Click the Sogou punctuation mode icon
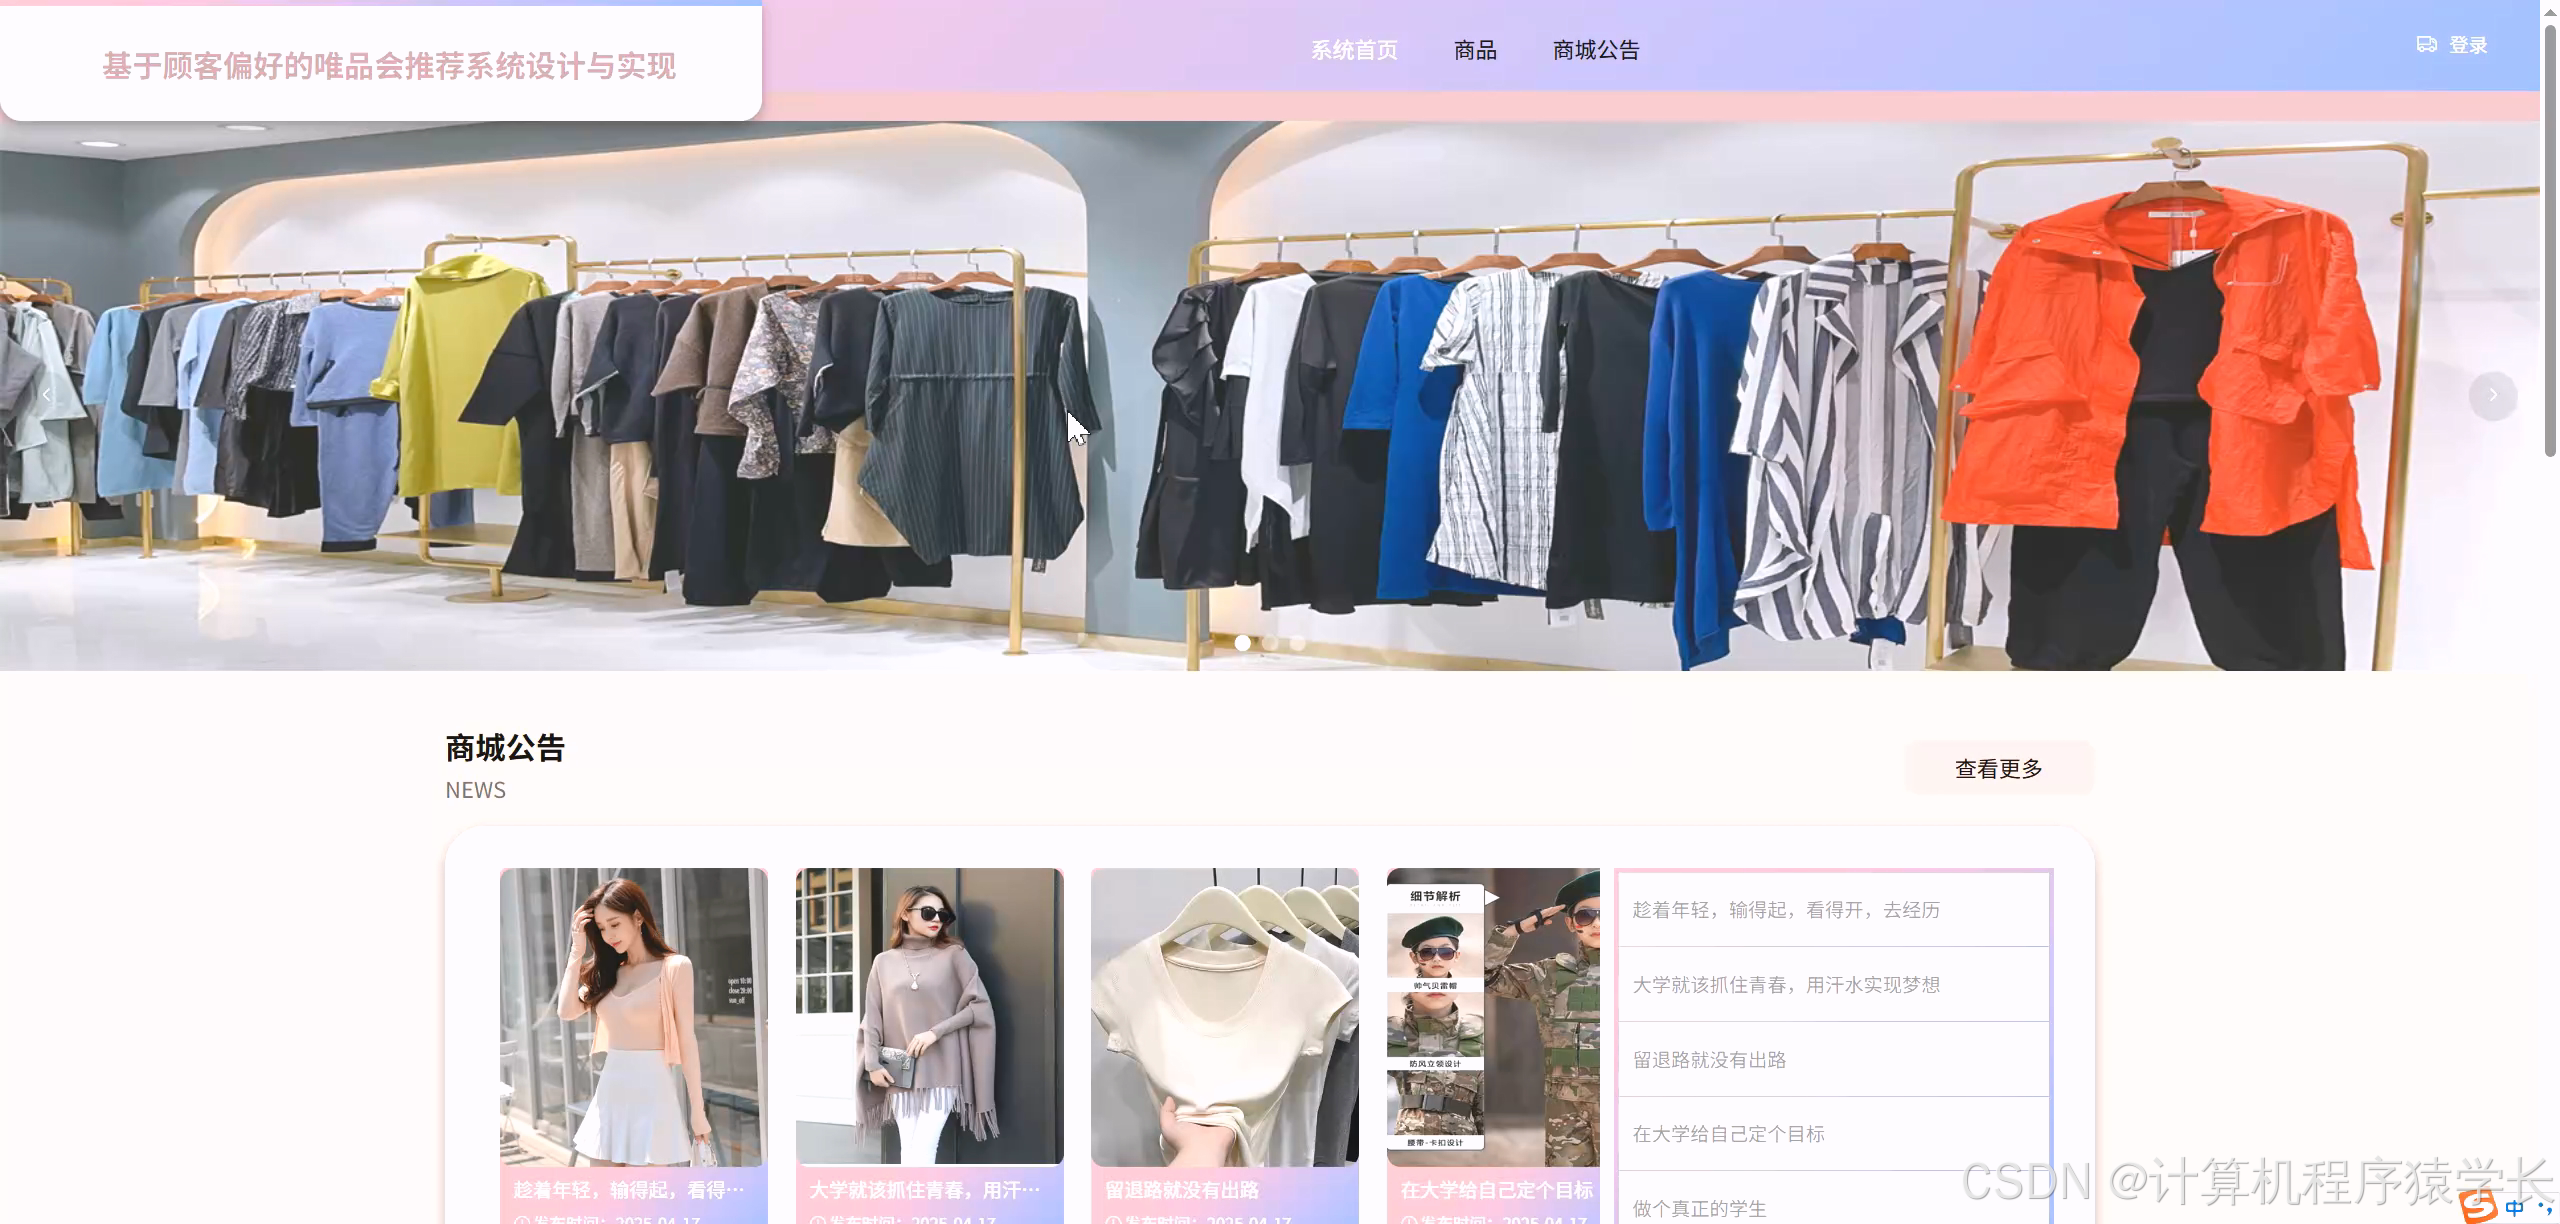The width and height of the screenshot is (2560, 1224). pyautogui.click(x=2543, y=1208)
